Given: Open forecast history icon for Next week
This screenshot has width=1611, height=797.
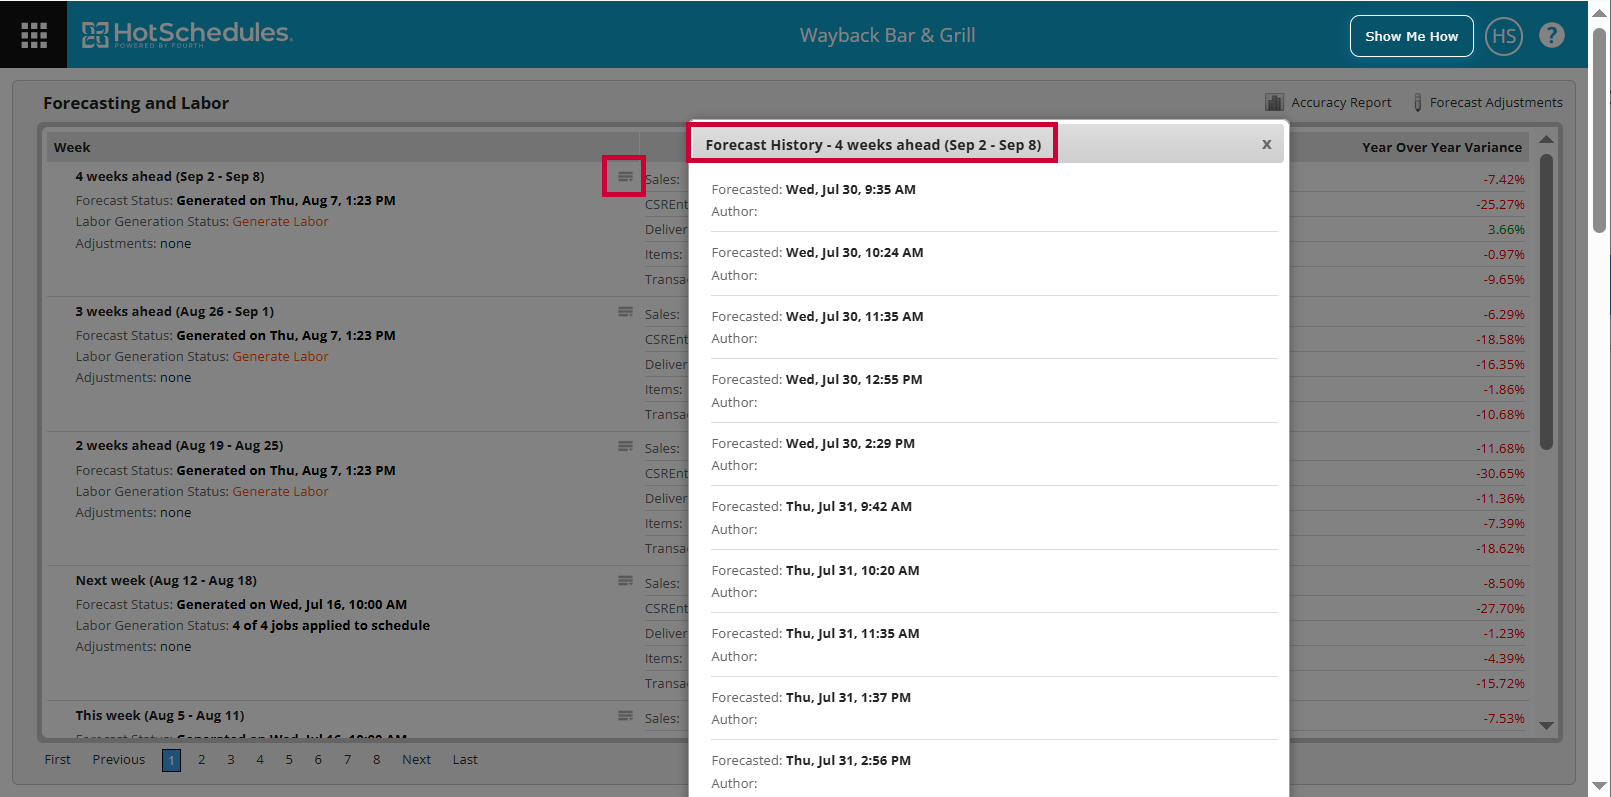Looking at the screenshot, I should point(625,581).
